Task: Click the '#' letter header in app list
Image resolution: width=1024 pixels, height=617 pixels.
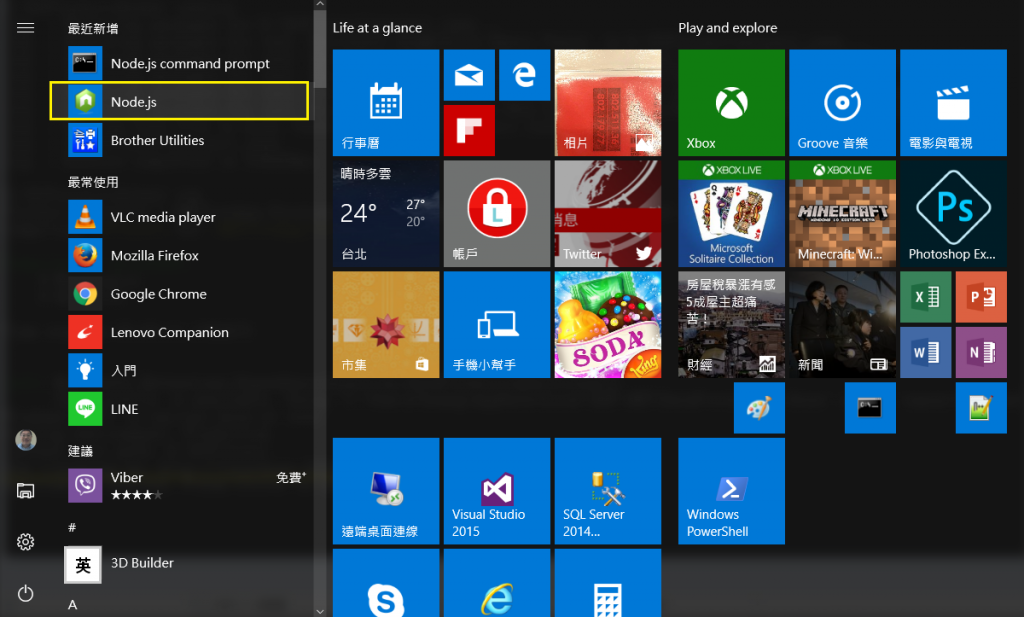Action: tap(72, 527)
